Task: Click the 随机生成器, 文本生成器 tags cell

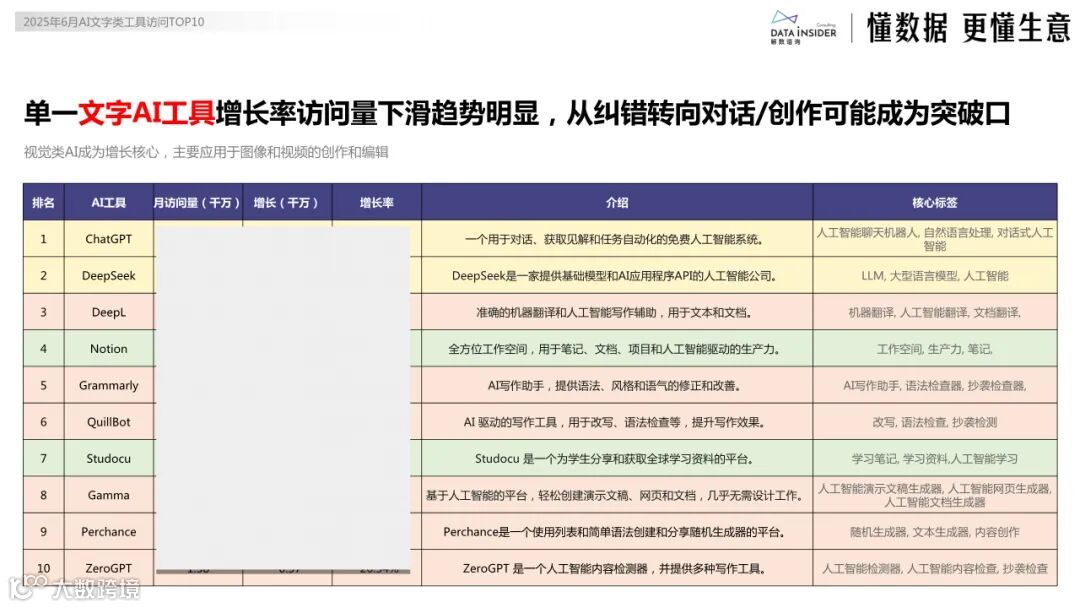Action: pos(935,531)
